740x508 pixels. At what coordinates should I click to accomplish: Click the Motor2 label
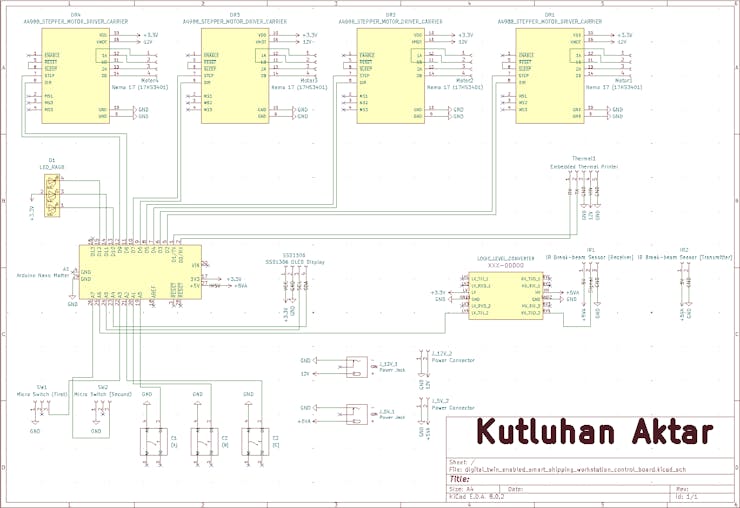(x=464, y=81)
